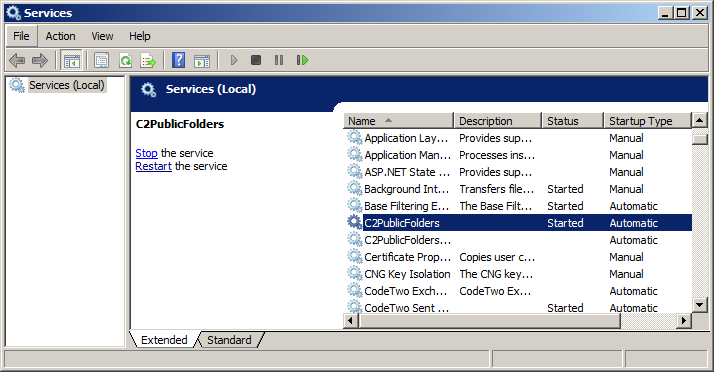Select the C2PublicFolders... truncated service row
The image size is (714, 372).
(518, 240)
